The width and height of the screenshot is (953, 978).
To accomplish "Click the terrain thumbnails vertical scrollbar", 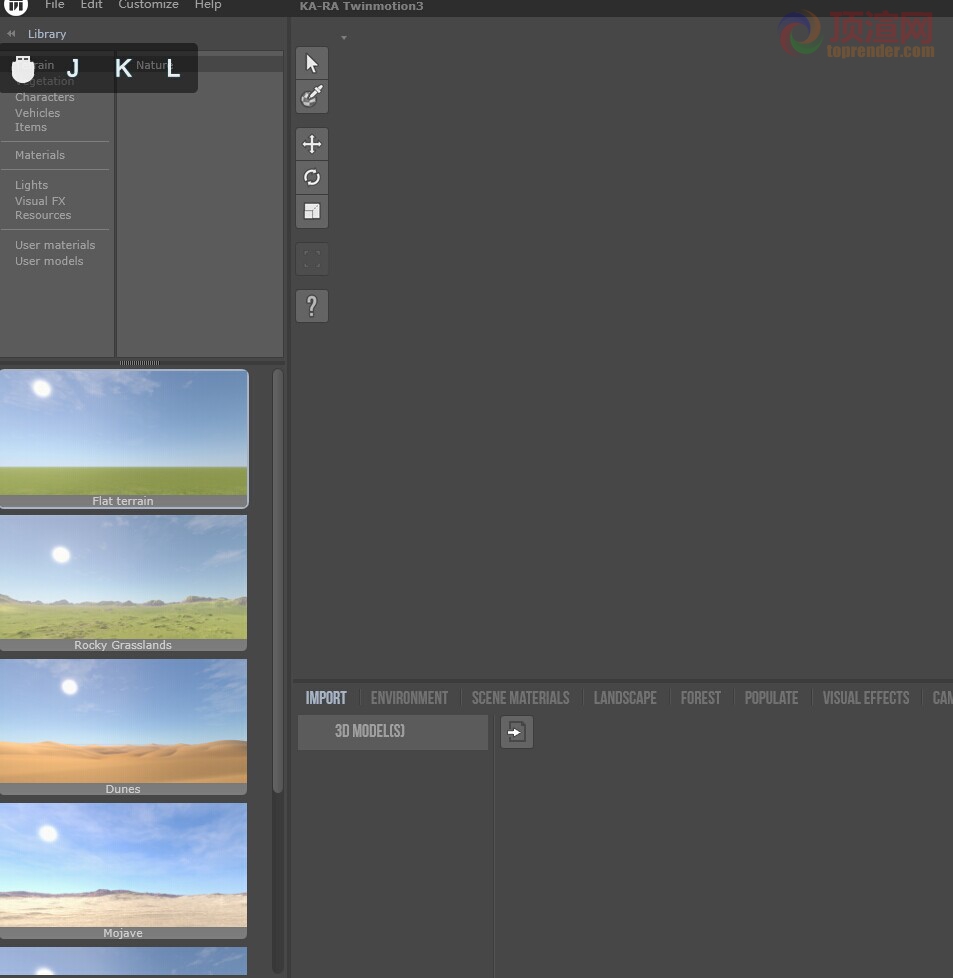I will click(x=278, y=581).
